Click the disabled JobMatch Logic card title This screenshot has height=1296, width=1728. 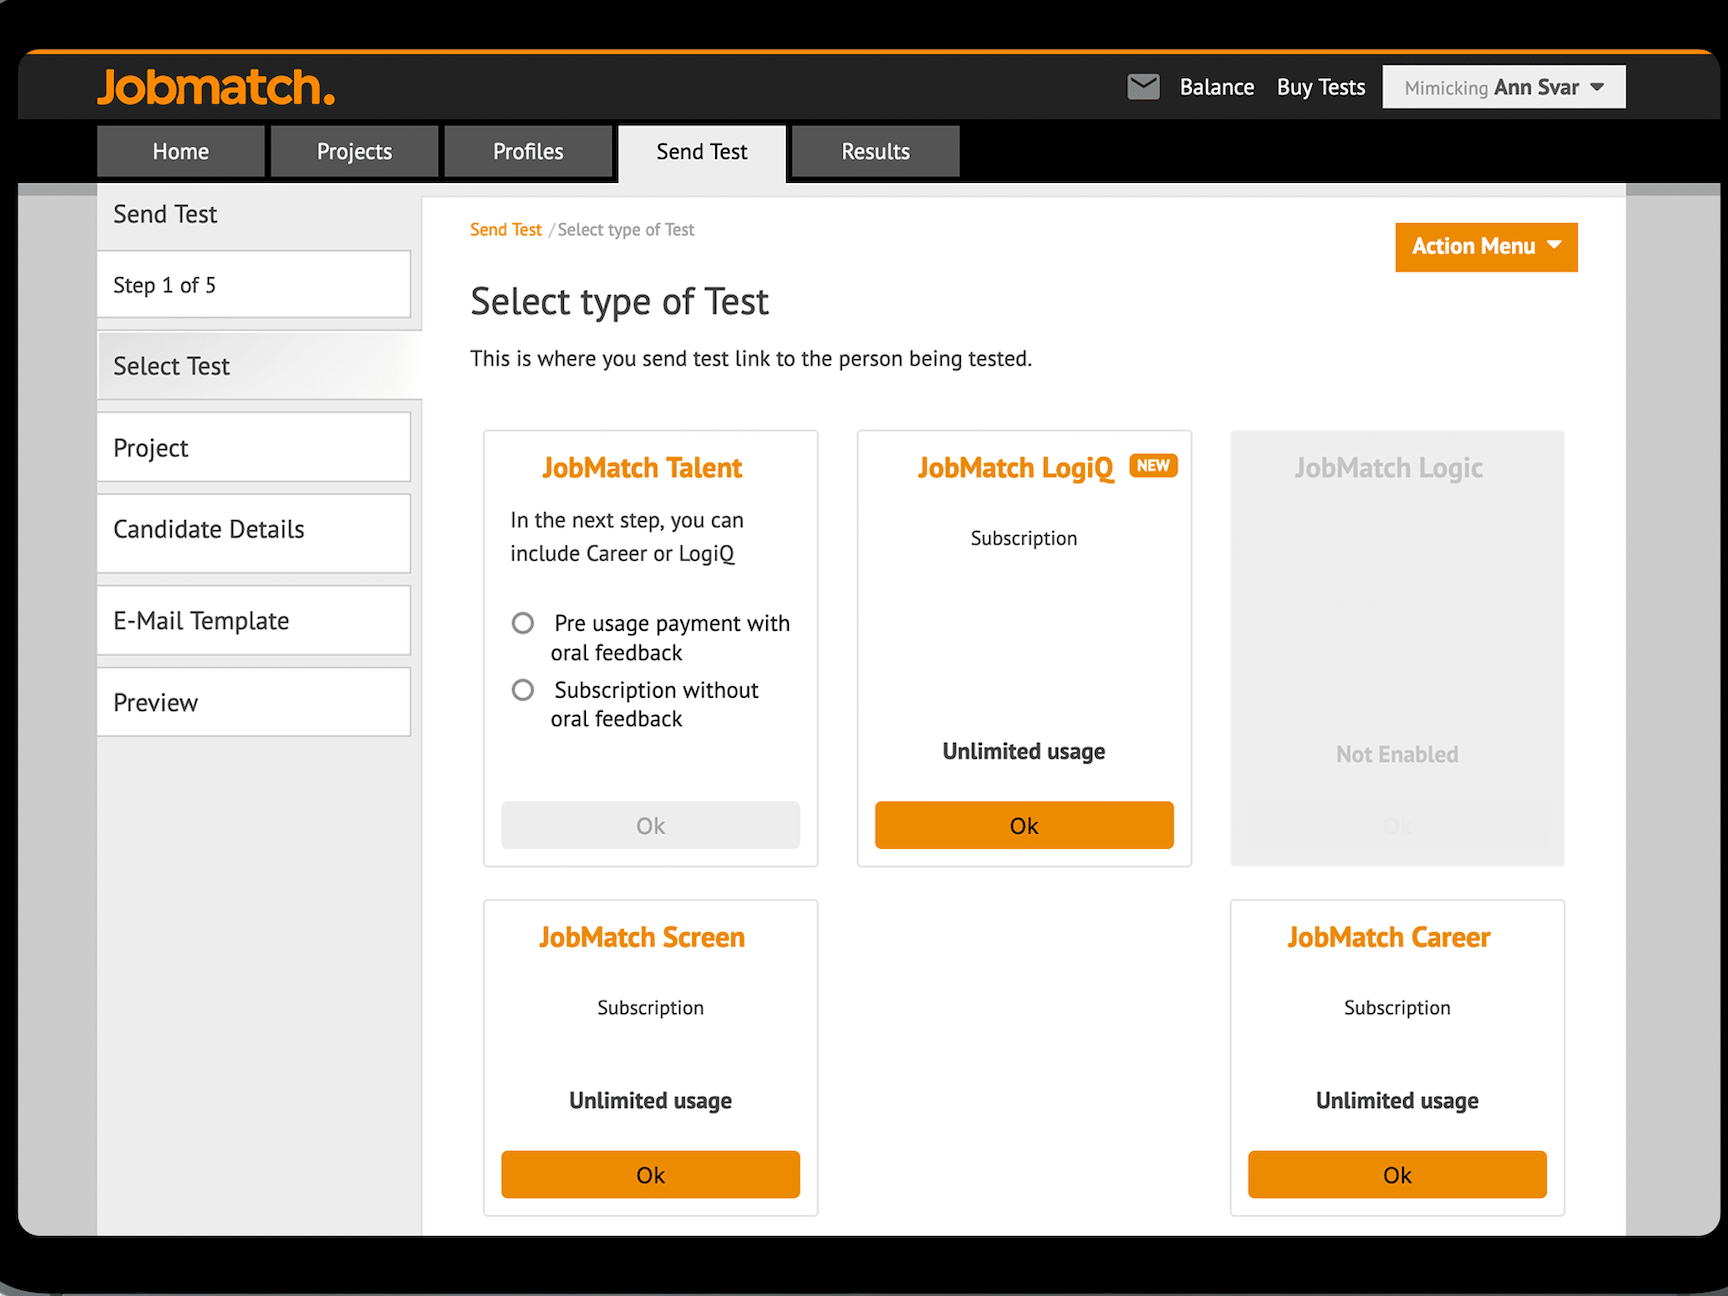click(1389, 468)
